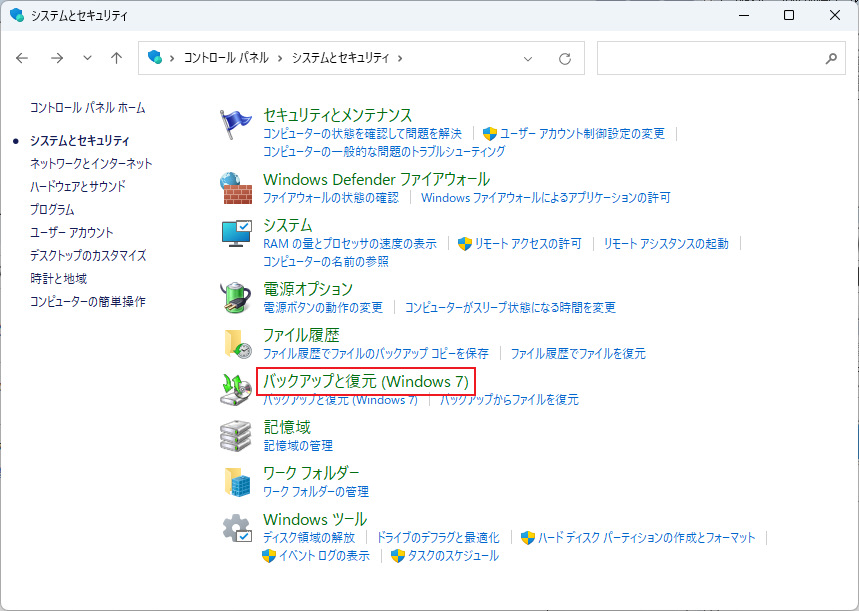Image resolution: width=859 pixels, height=611 pixels.
Task: Expand chevron after システムとセキュリティ breadcrumb
Action: pos(400,58)
